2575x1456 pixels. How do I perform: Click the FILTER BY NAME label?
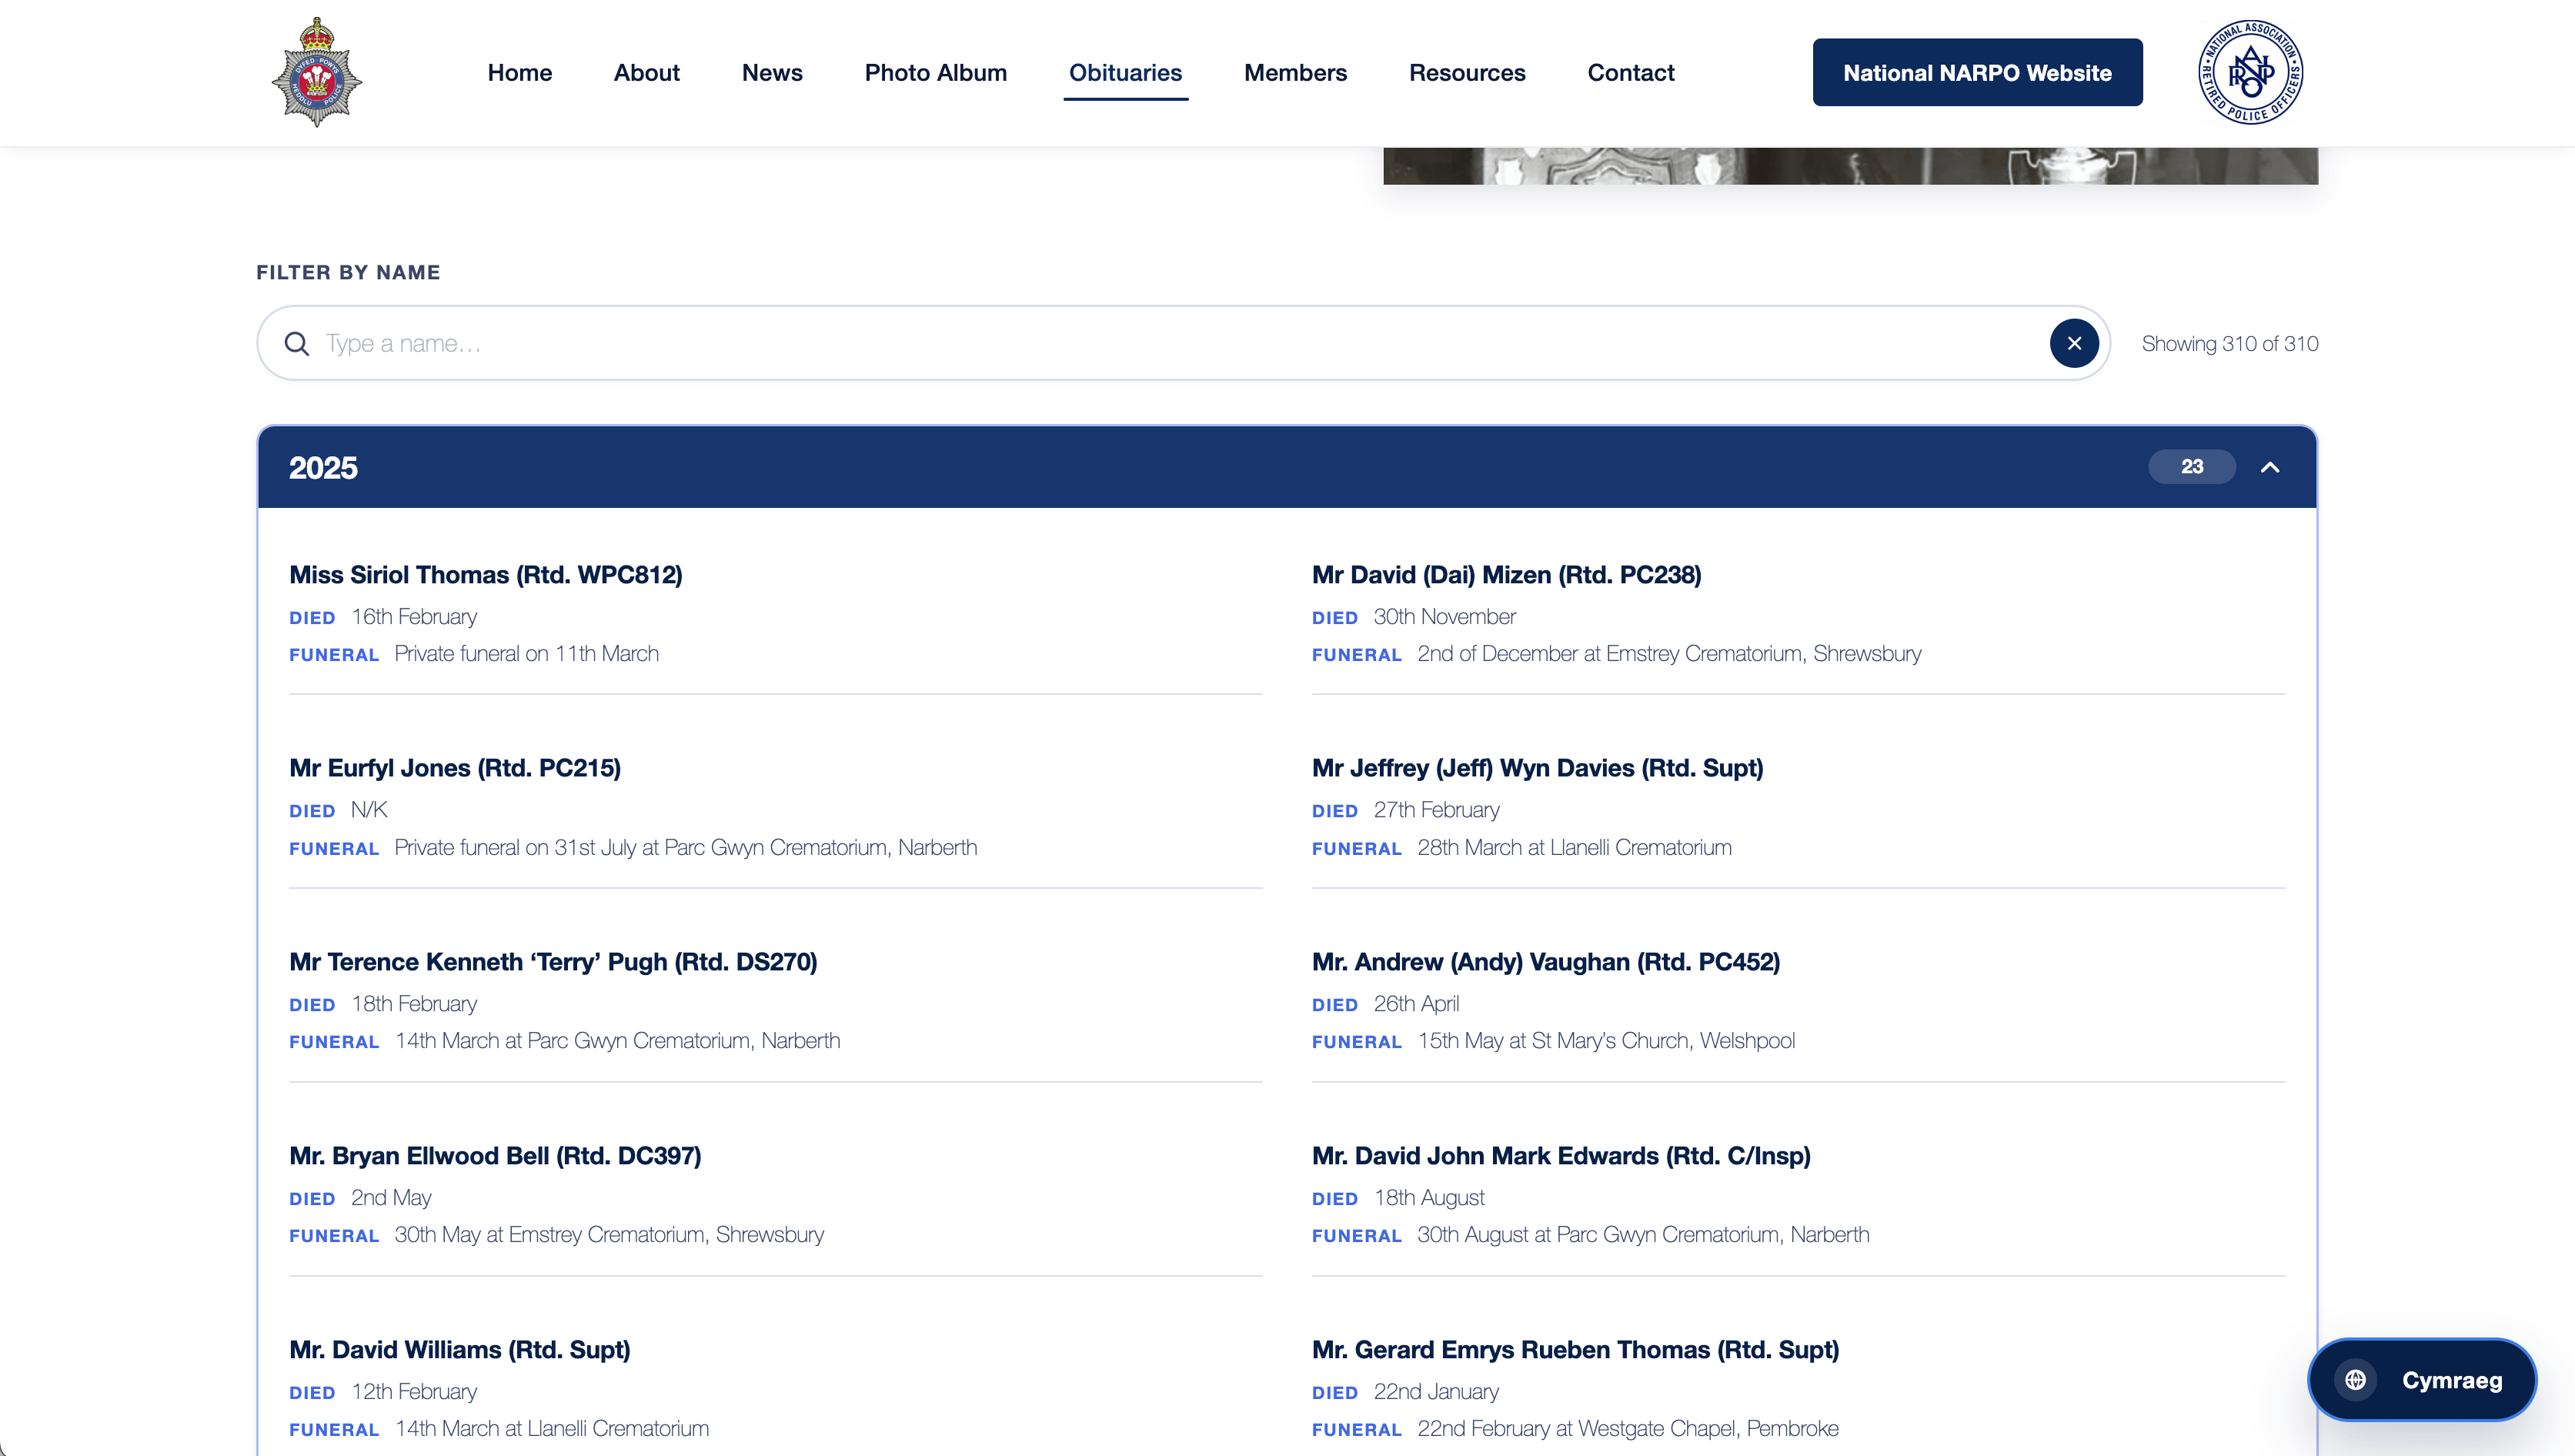[x=348, y=272]
